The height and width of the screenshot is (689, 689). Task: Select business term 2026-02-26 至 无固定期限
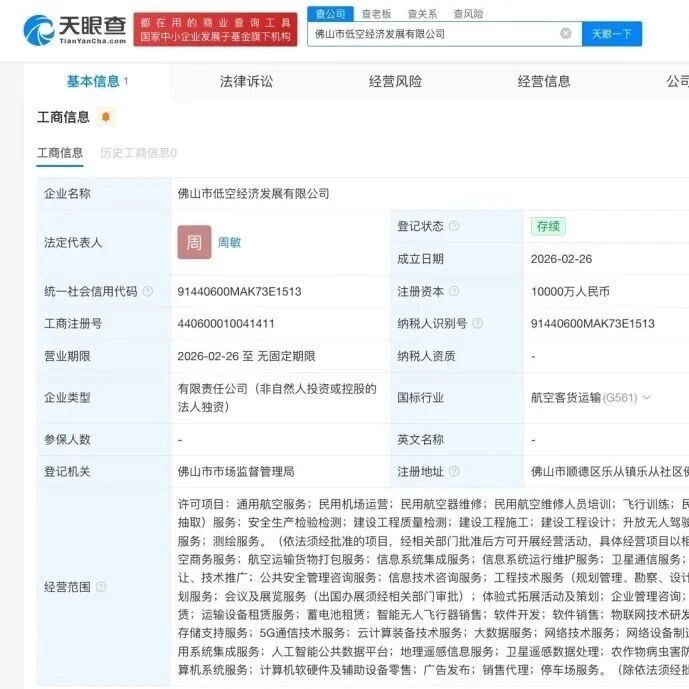247,356
